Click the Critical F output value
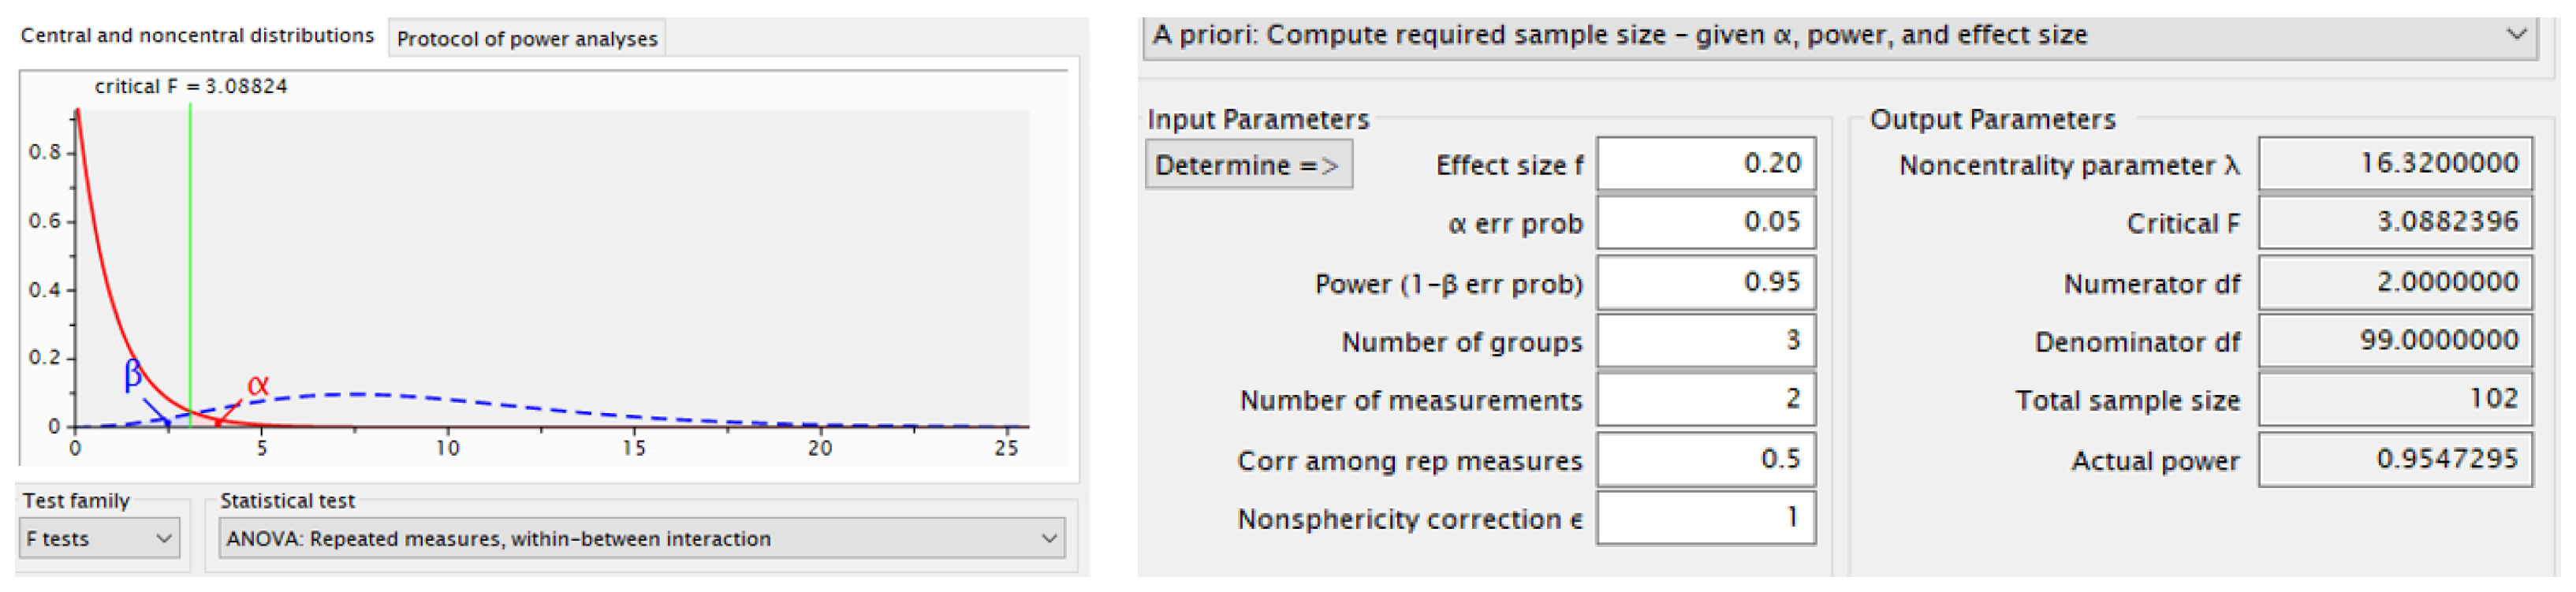 [x=2394, y=222]
